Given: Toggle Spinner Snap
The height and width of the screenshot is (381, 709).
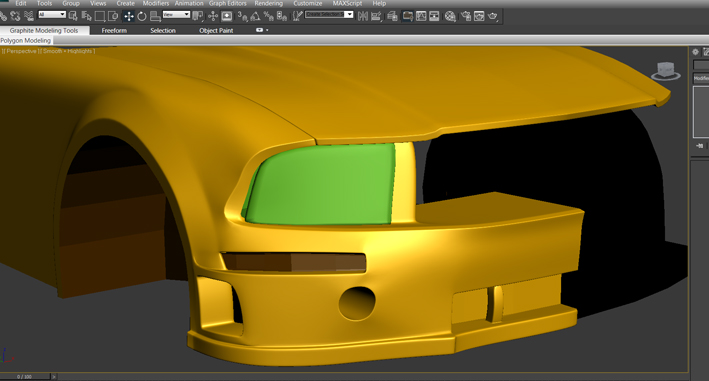Looking at the screenshot, I should point(282,16).
